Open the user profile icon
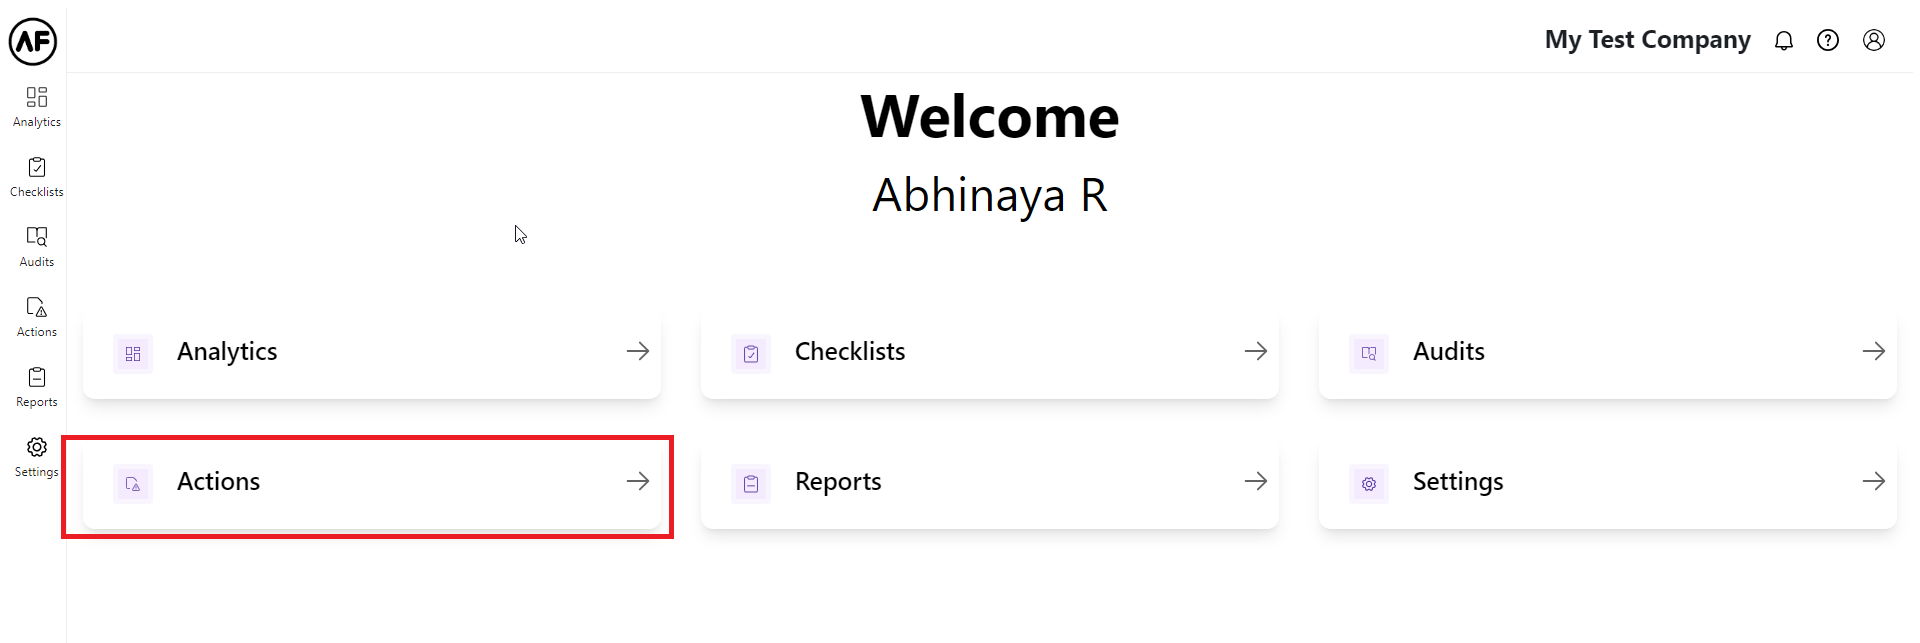This screenshot has height=643, width=1920. pos(1873,40)
